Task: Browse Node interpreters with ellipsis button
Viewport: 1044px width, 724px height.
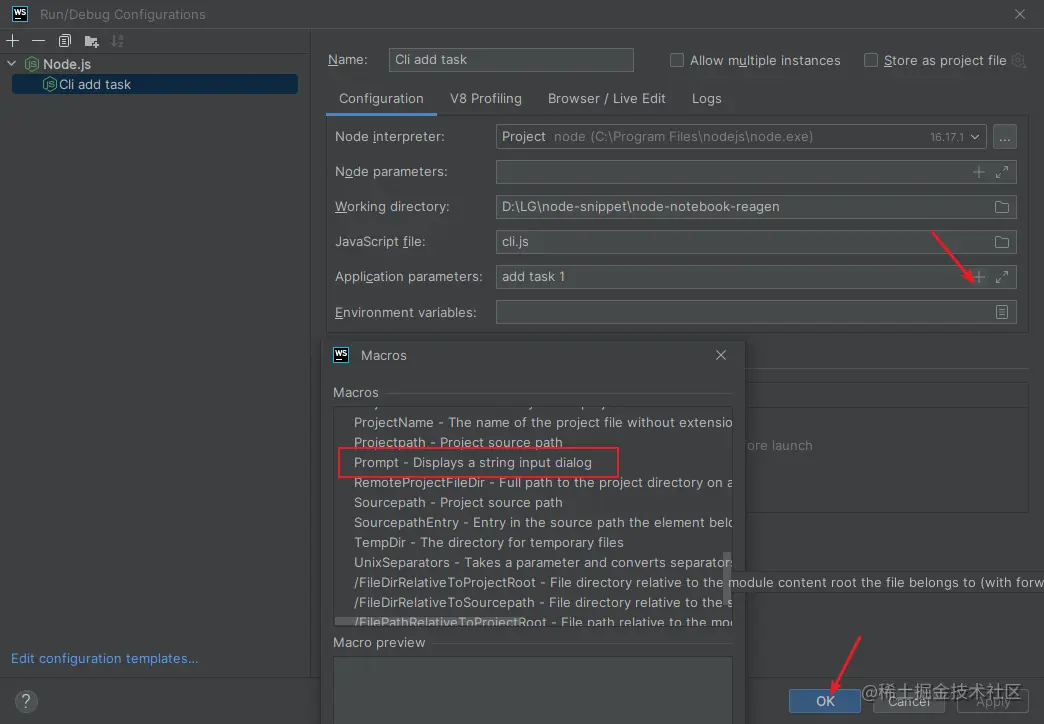Action: [x=1005, y=137]
